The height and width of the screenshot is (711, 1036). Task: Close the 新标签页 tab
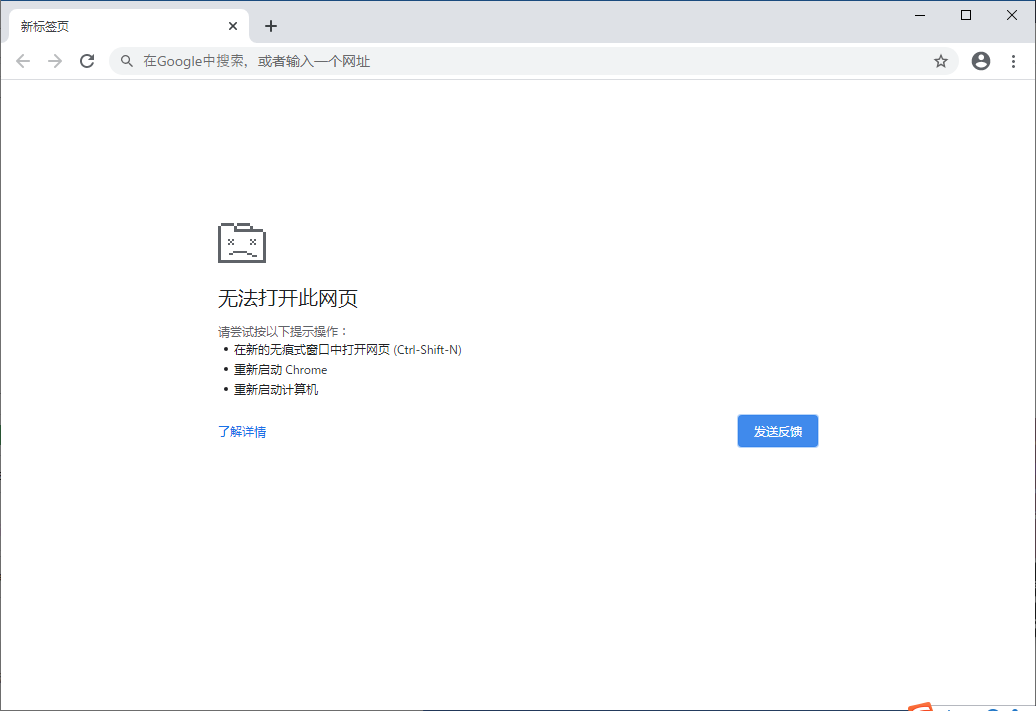tap(233, 26)
